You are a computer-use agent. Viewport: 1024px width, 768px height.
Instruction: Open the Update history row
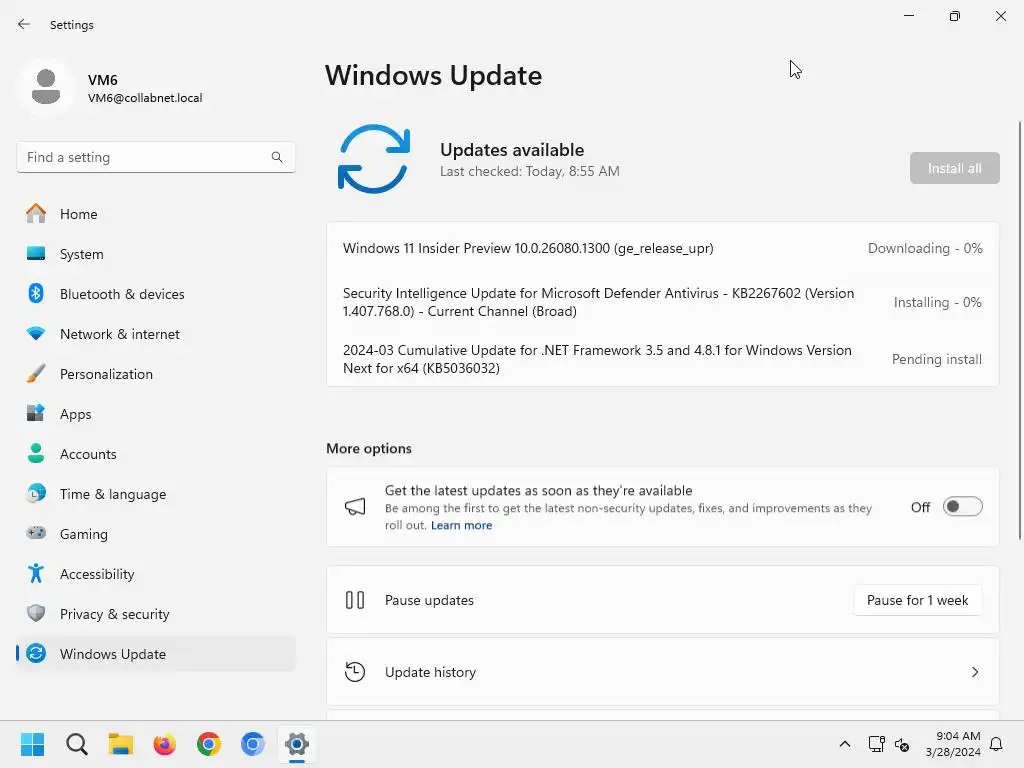(x=662, y=672)
